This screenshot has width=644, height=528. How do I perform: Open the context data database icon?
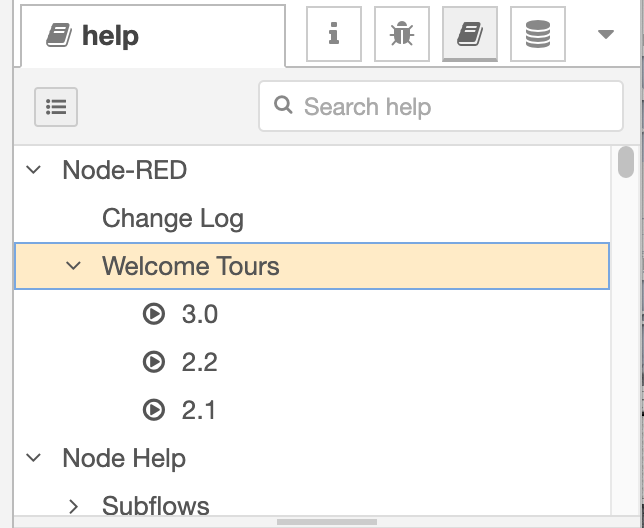click(x=538, y=34)
